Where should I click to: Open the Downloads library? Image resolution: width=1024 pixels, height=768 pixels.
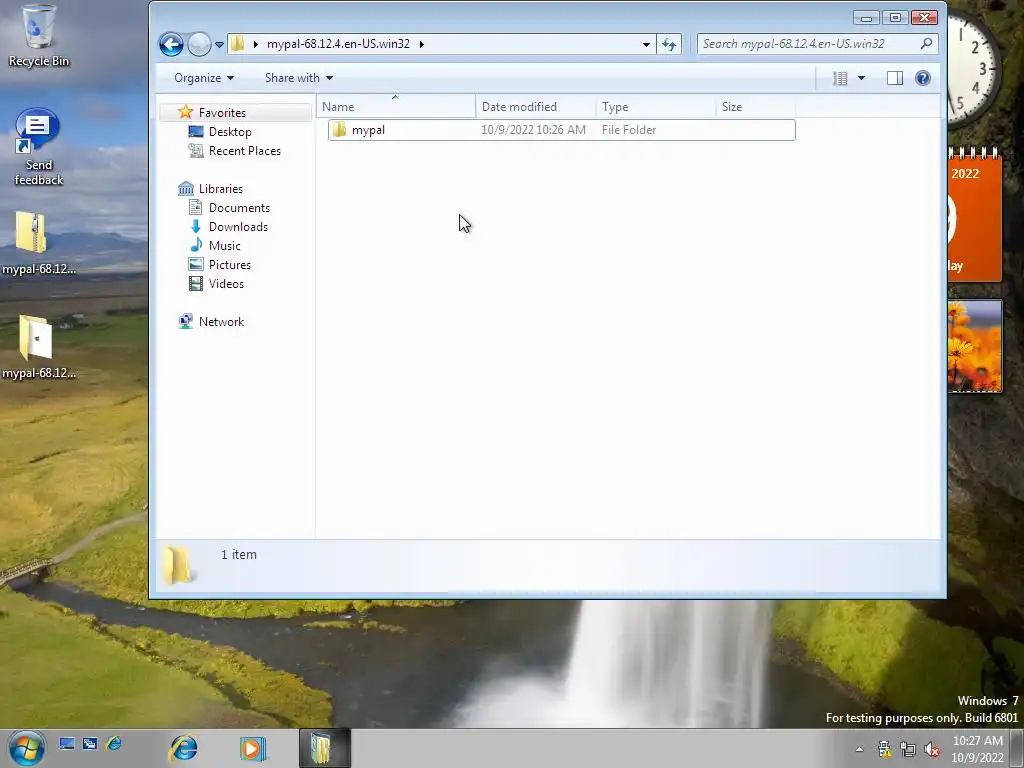point(238,227)
